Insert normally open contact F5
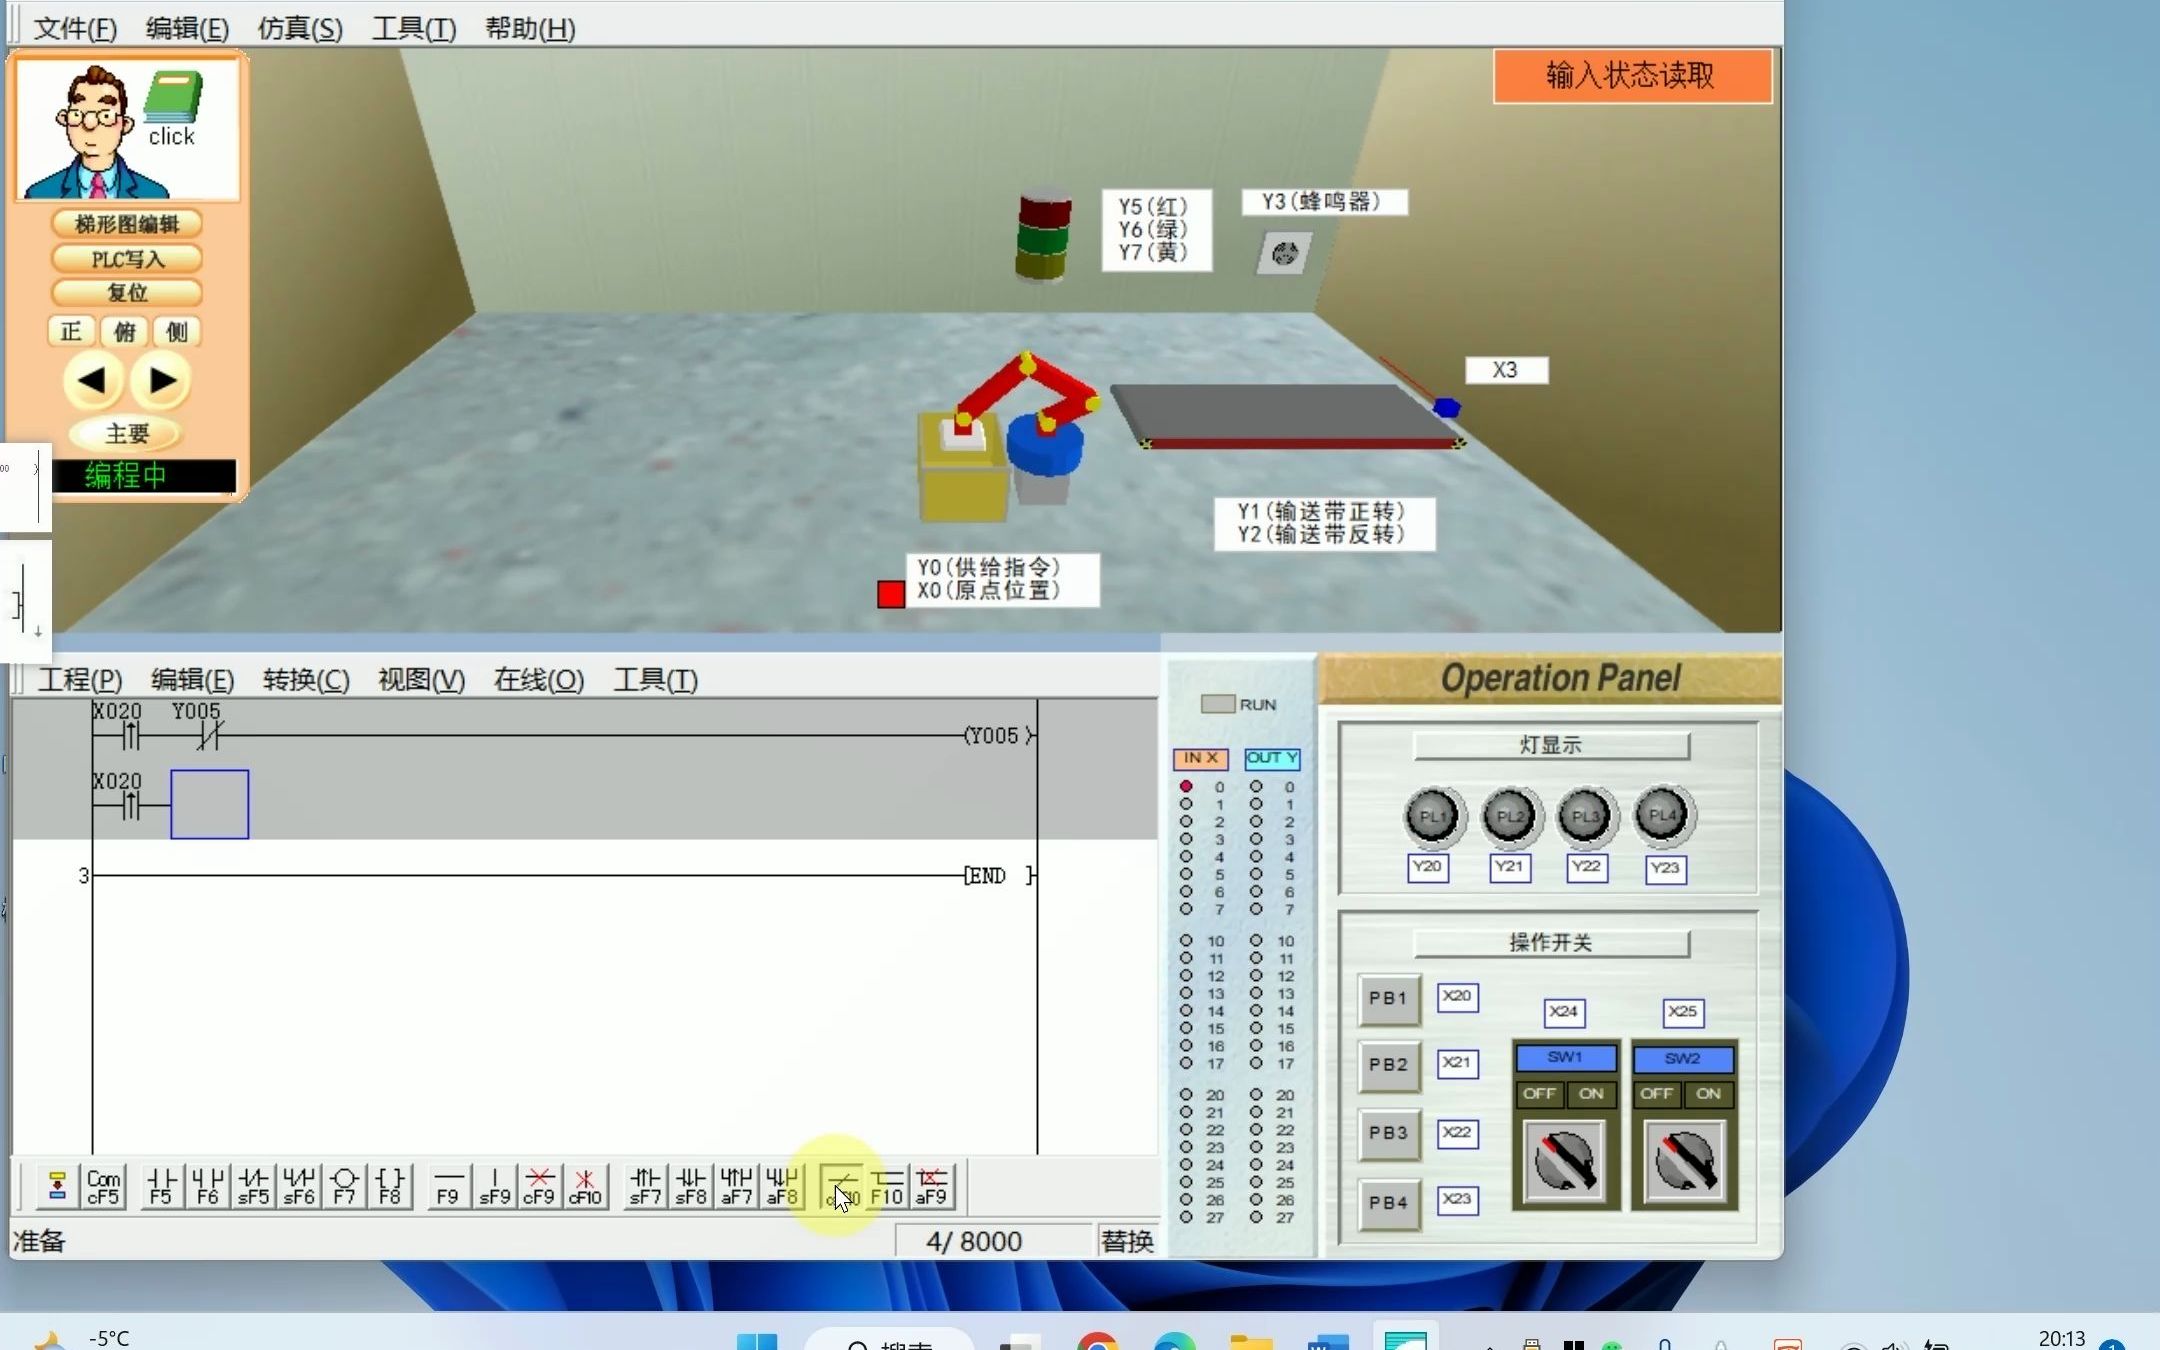 click(161, 1186)
